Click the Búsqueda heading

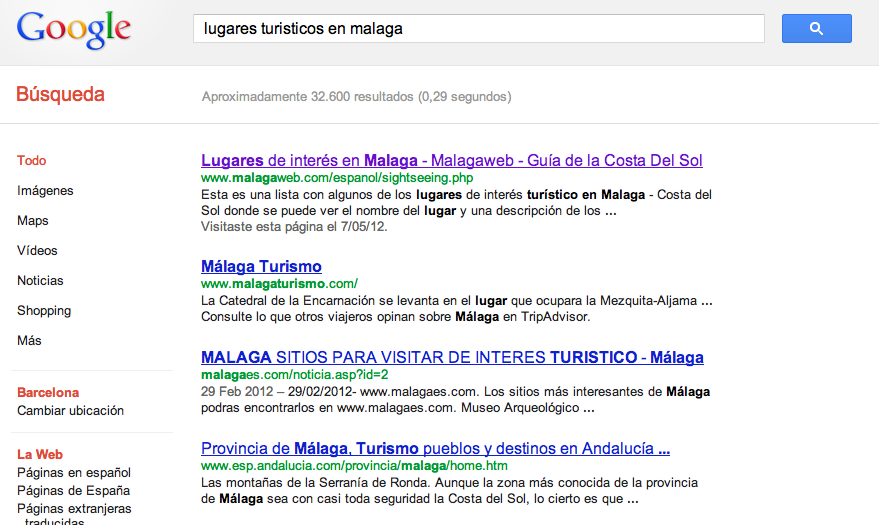(60, 95)
